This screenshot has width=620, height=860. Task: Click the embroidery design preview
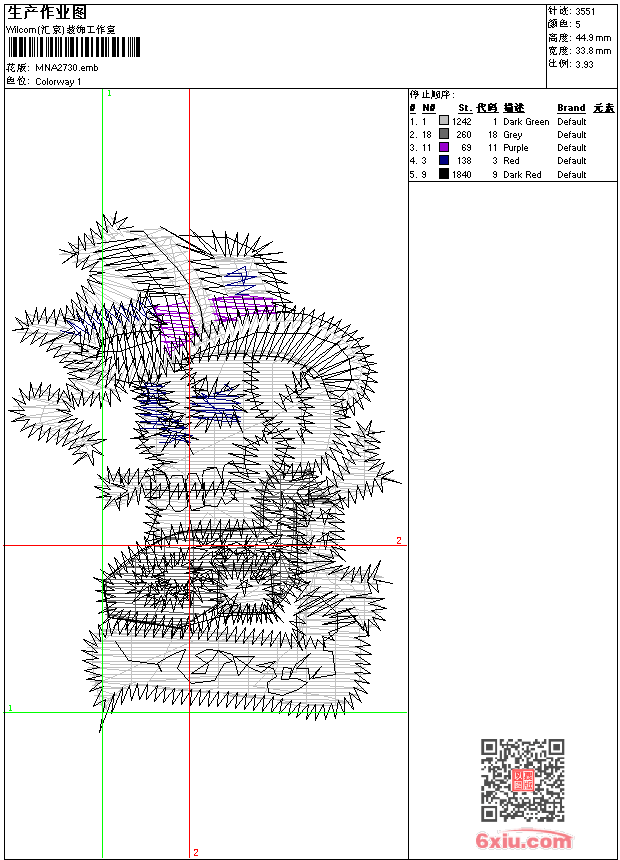pos(206,472)
